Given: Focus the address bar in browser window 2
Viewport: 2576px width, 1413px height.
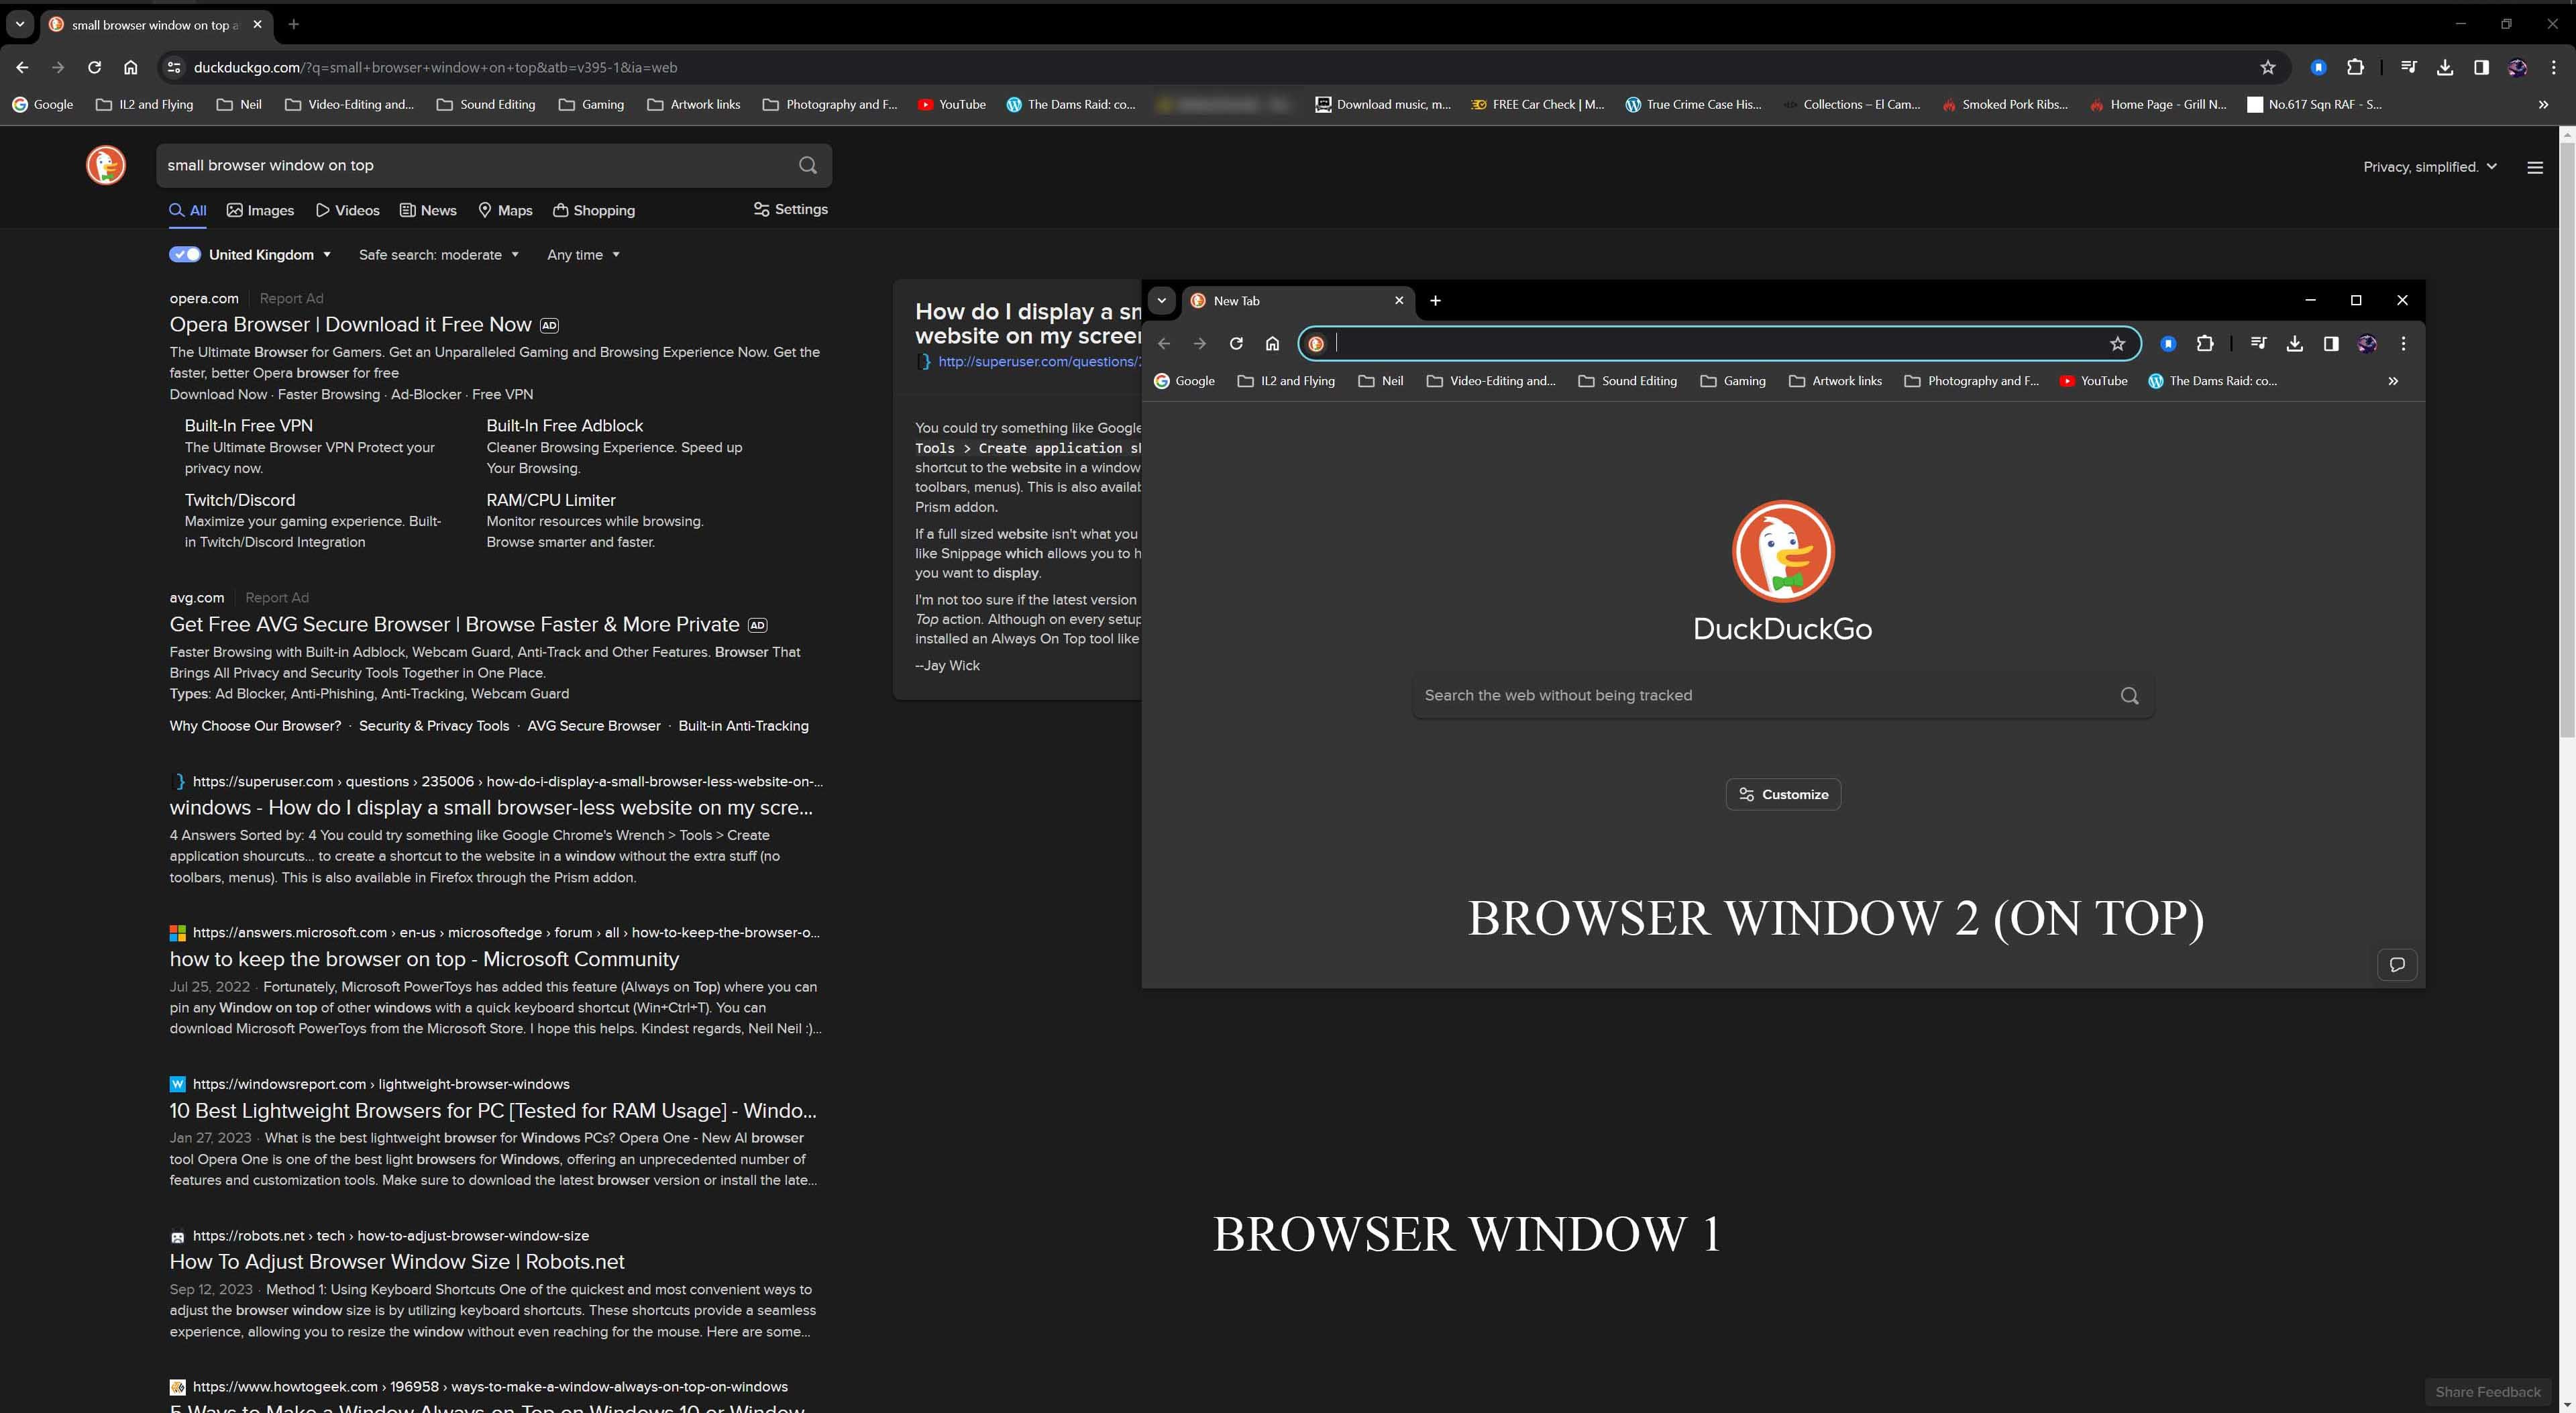Looking at the screenshot, I should 1720,343.
